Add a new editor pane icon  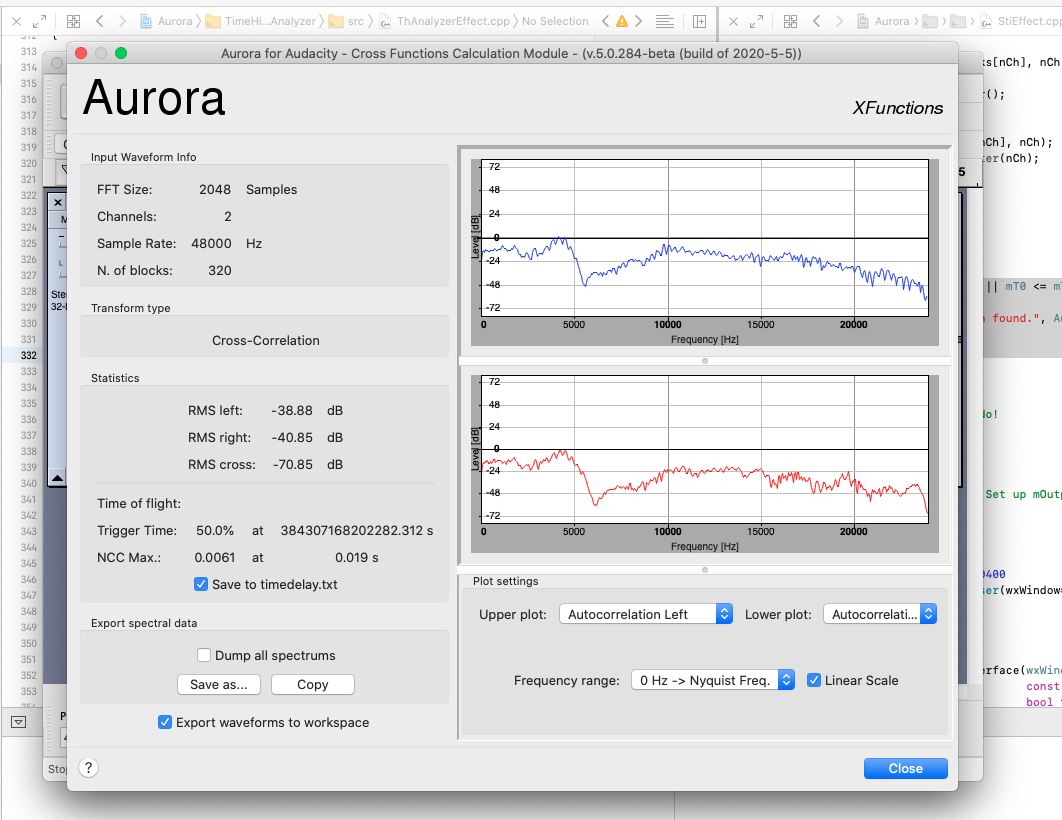700,22
